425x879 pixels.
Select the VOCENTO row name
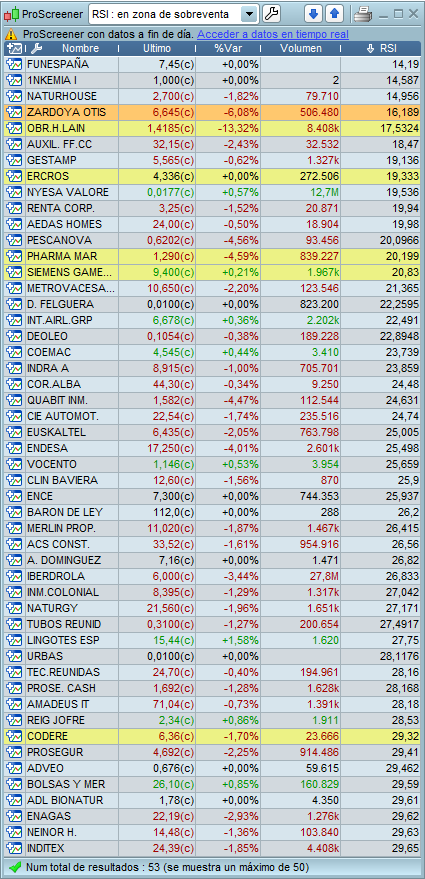tap(52, 464)
